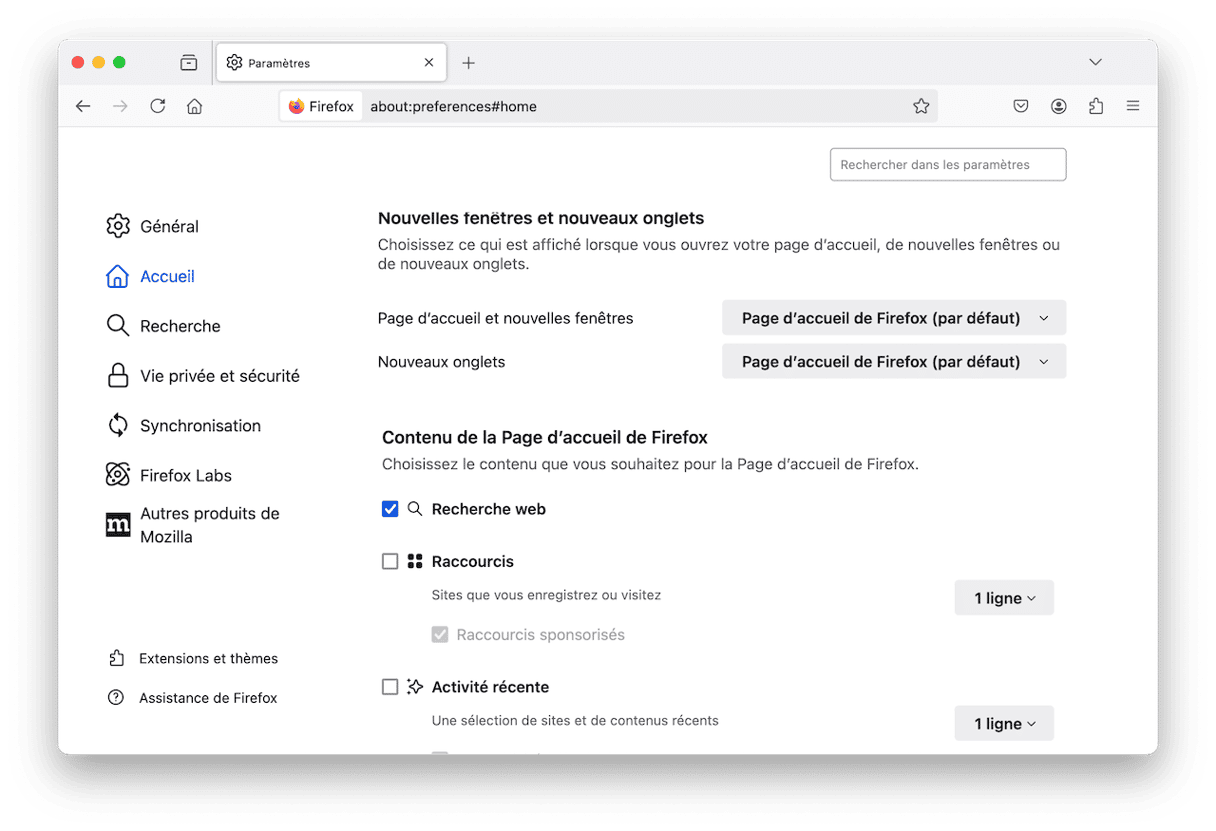Enable the Activité récente checkbox
This screenshot has width=1216, height=831.
390,687
